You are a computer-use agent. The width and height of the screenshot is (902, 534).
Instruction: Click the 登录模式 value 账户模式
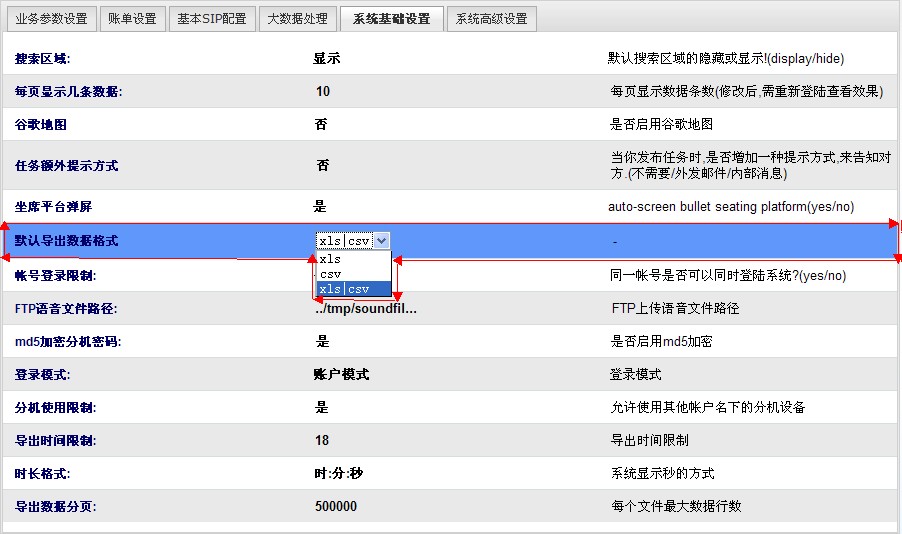click(341, 375)
